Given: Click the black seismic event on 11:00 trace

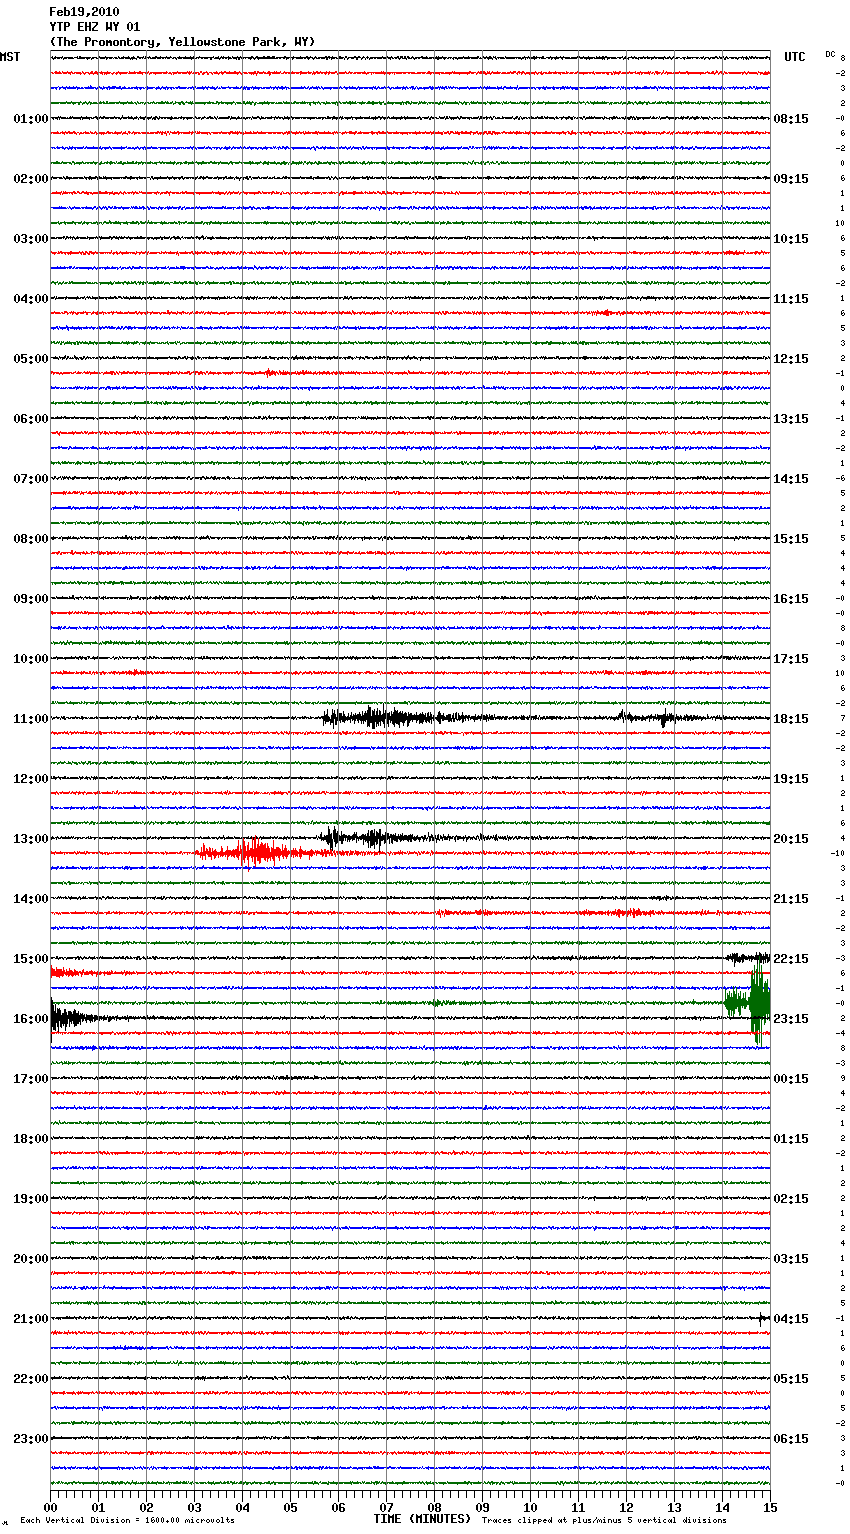Looking at the screenshot, I should pyautogui.click(x=380, y=718).
